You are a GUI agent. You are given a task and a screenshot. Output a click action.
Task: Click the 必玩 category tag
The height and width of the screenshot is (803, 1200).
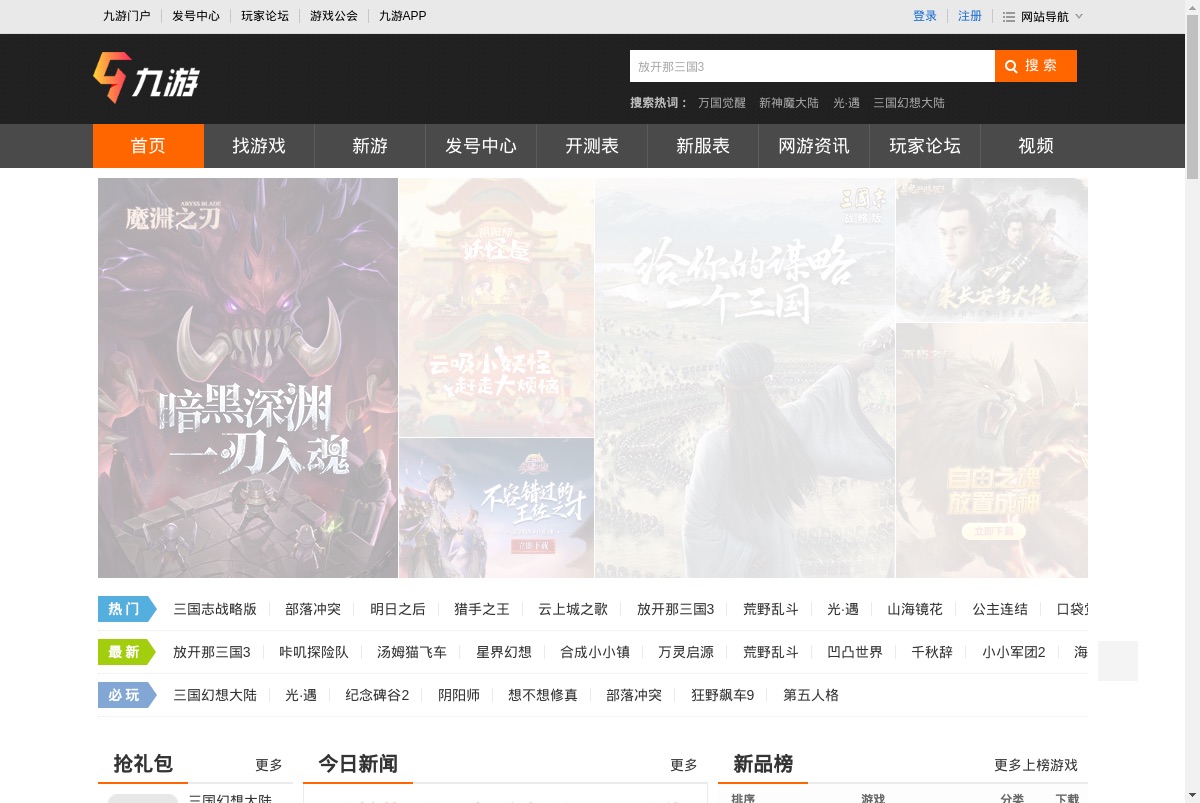[x=127, y=695]
